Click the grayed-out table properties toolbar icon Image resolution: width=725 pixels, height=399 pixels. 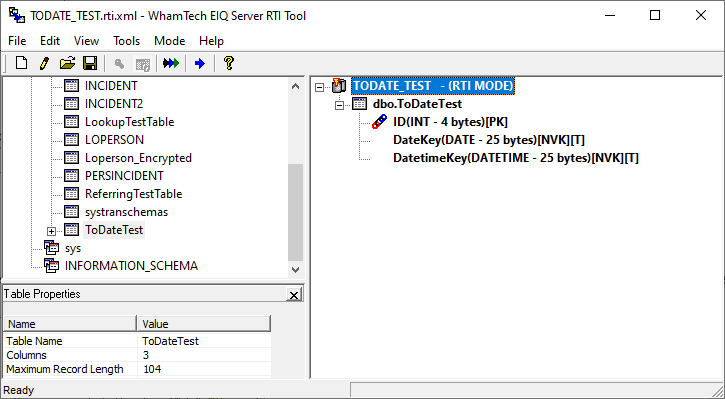142,64
